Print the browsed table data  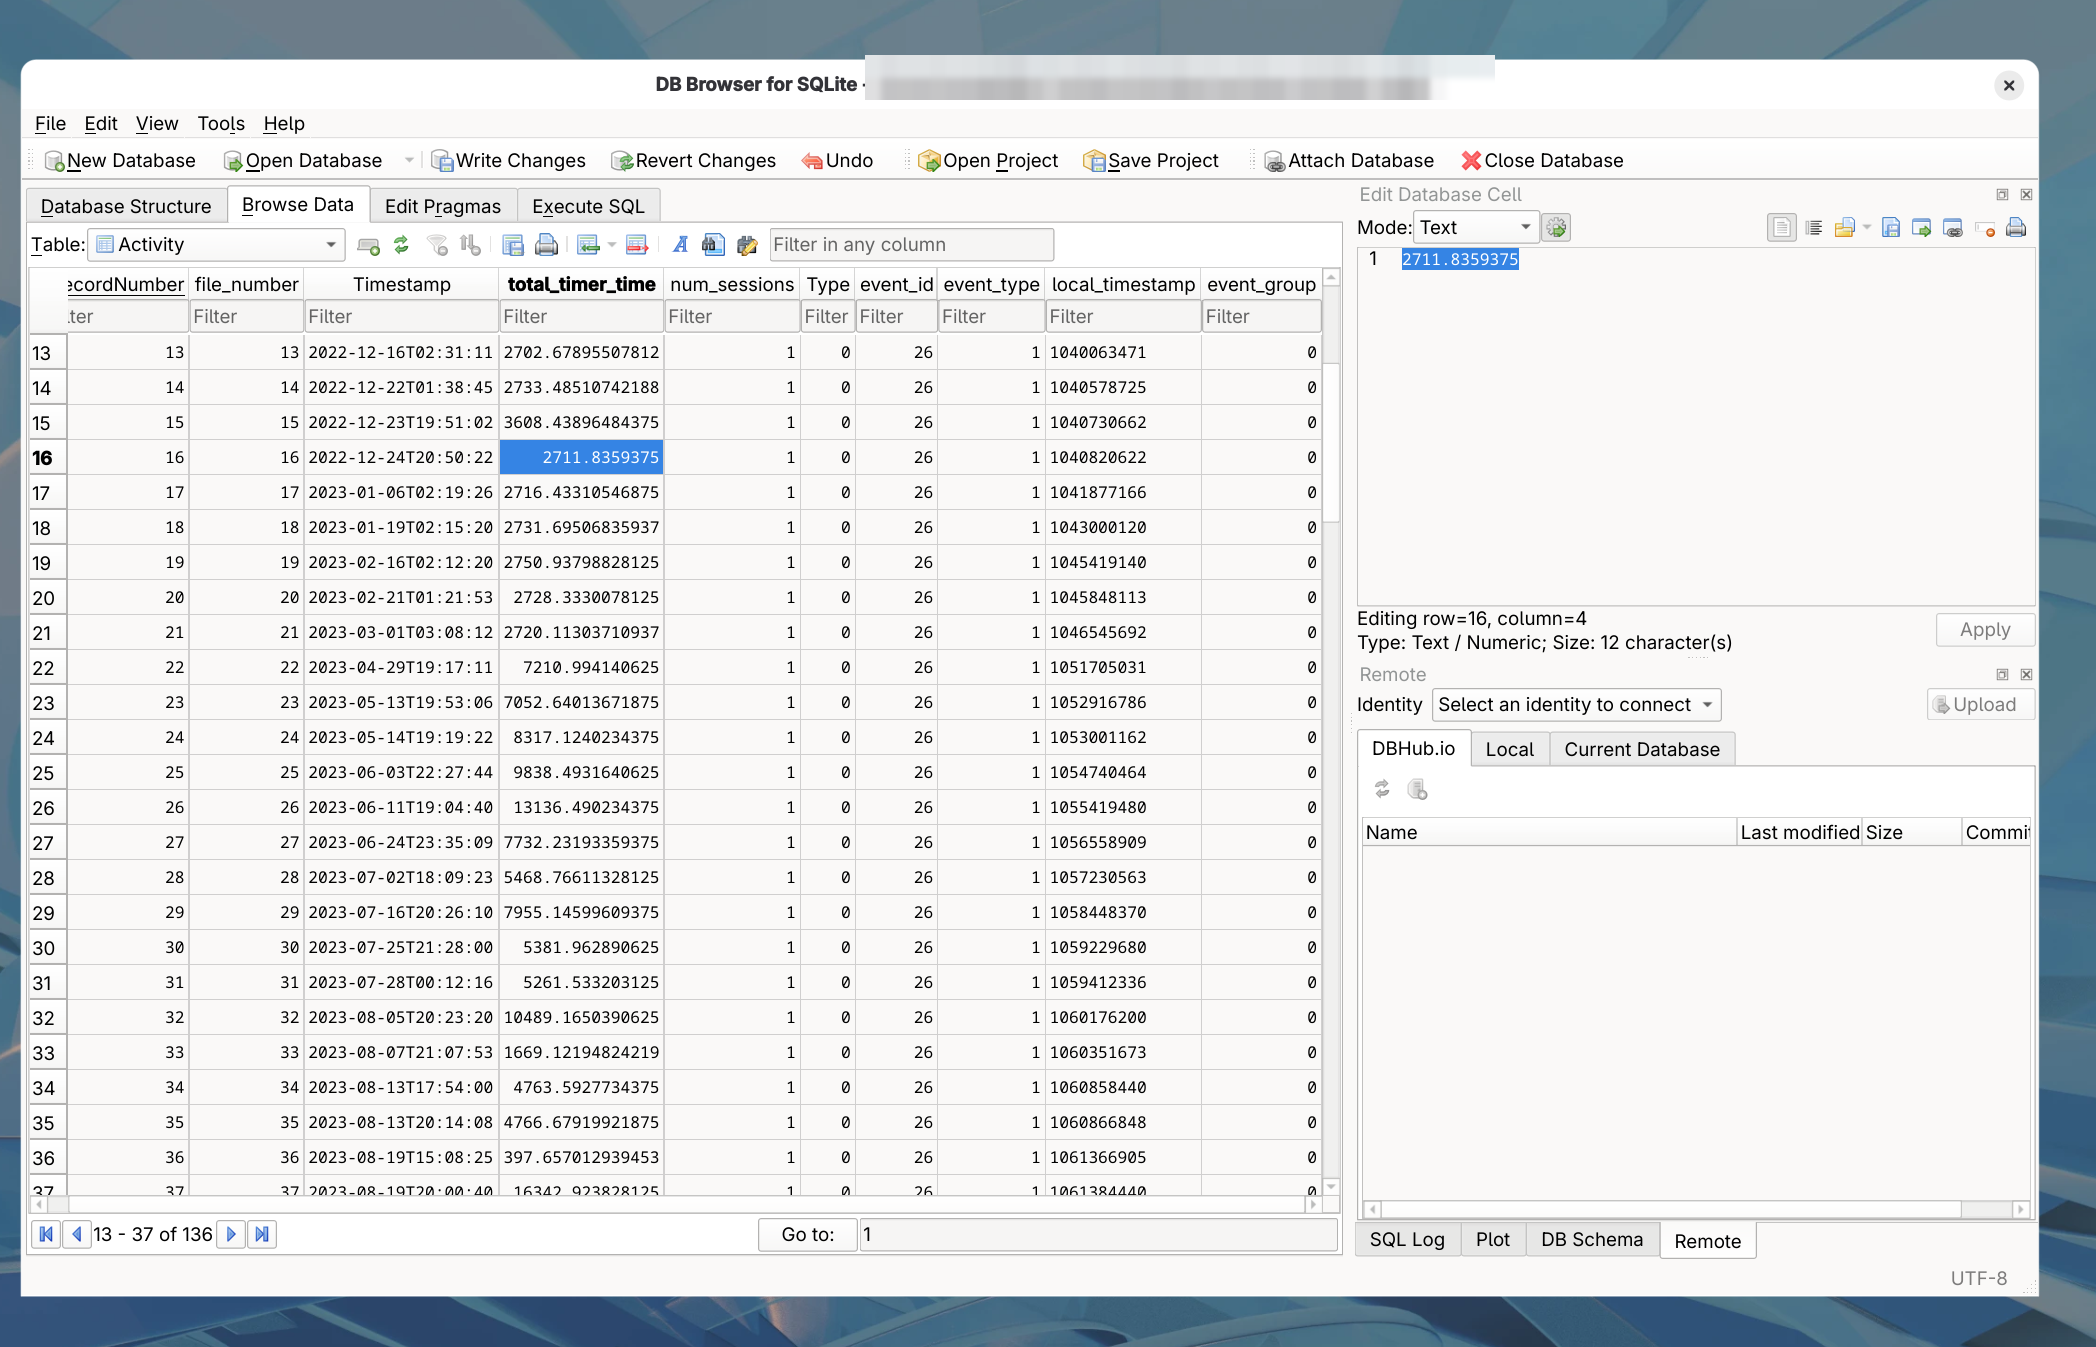pos(546,244)
